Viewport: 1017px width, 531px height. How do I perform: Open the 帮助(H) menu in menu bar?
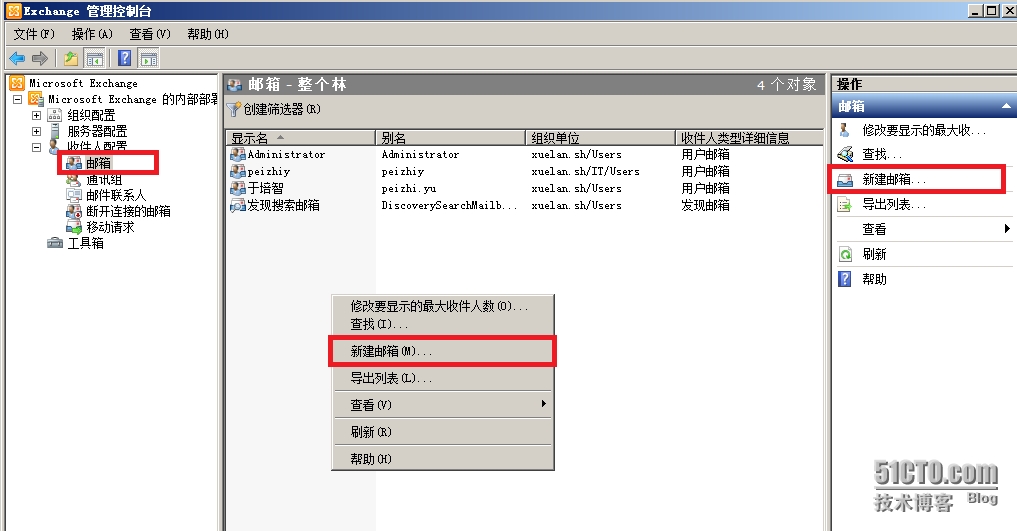click(208, 34)
